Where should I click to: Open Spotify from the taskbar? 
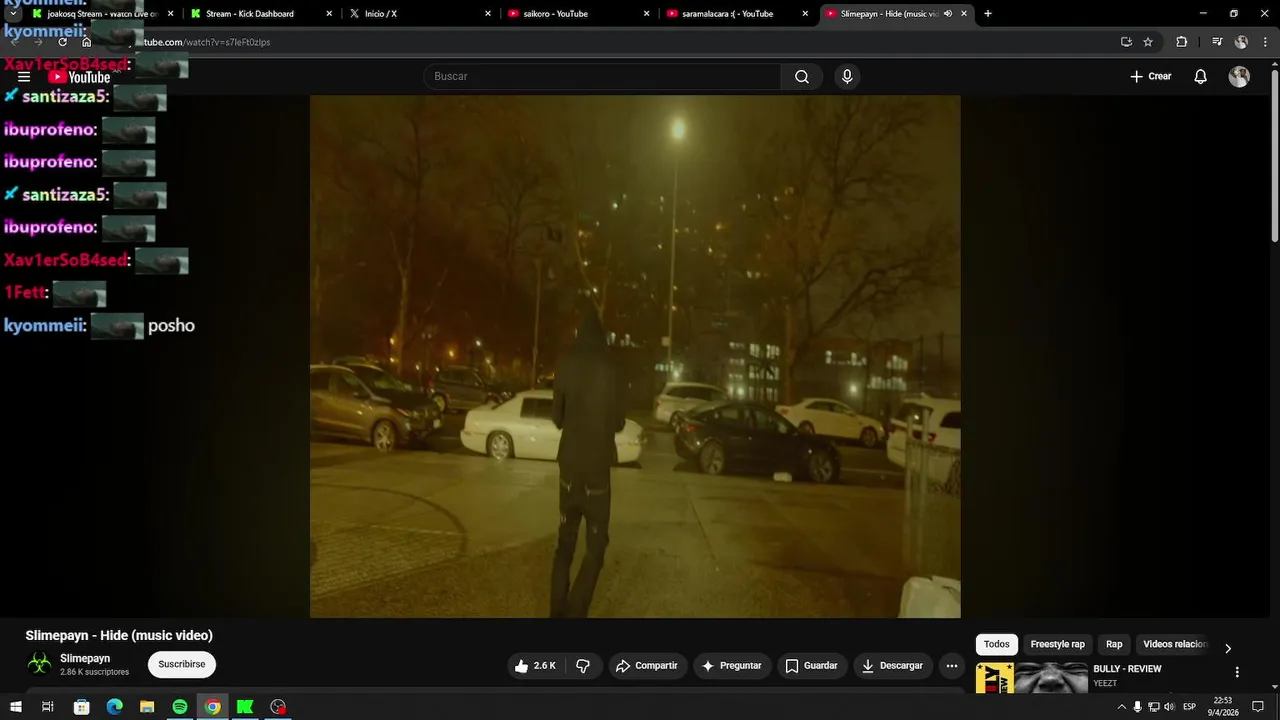(x=180, y=707)
